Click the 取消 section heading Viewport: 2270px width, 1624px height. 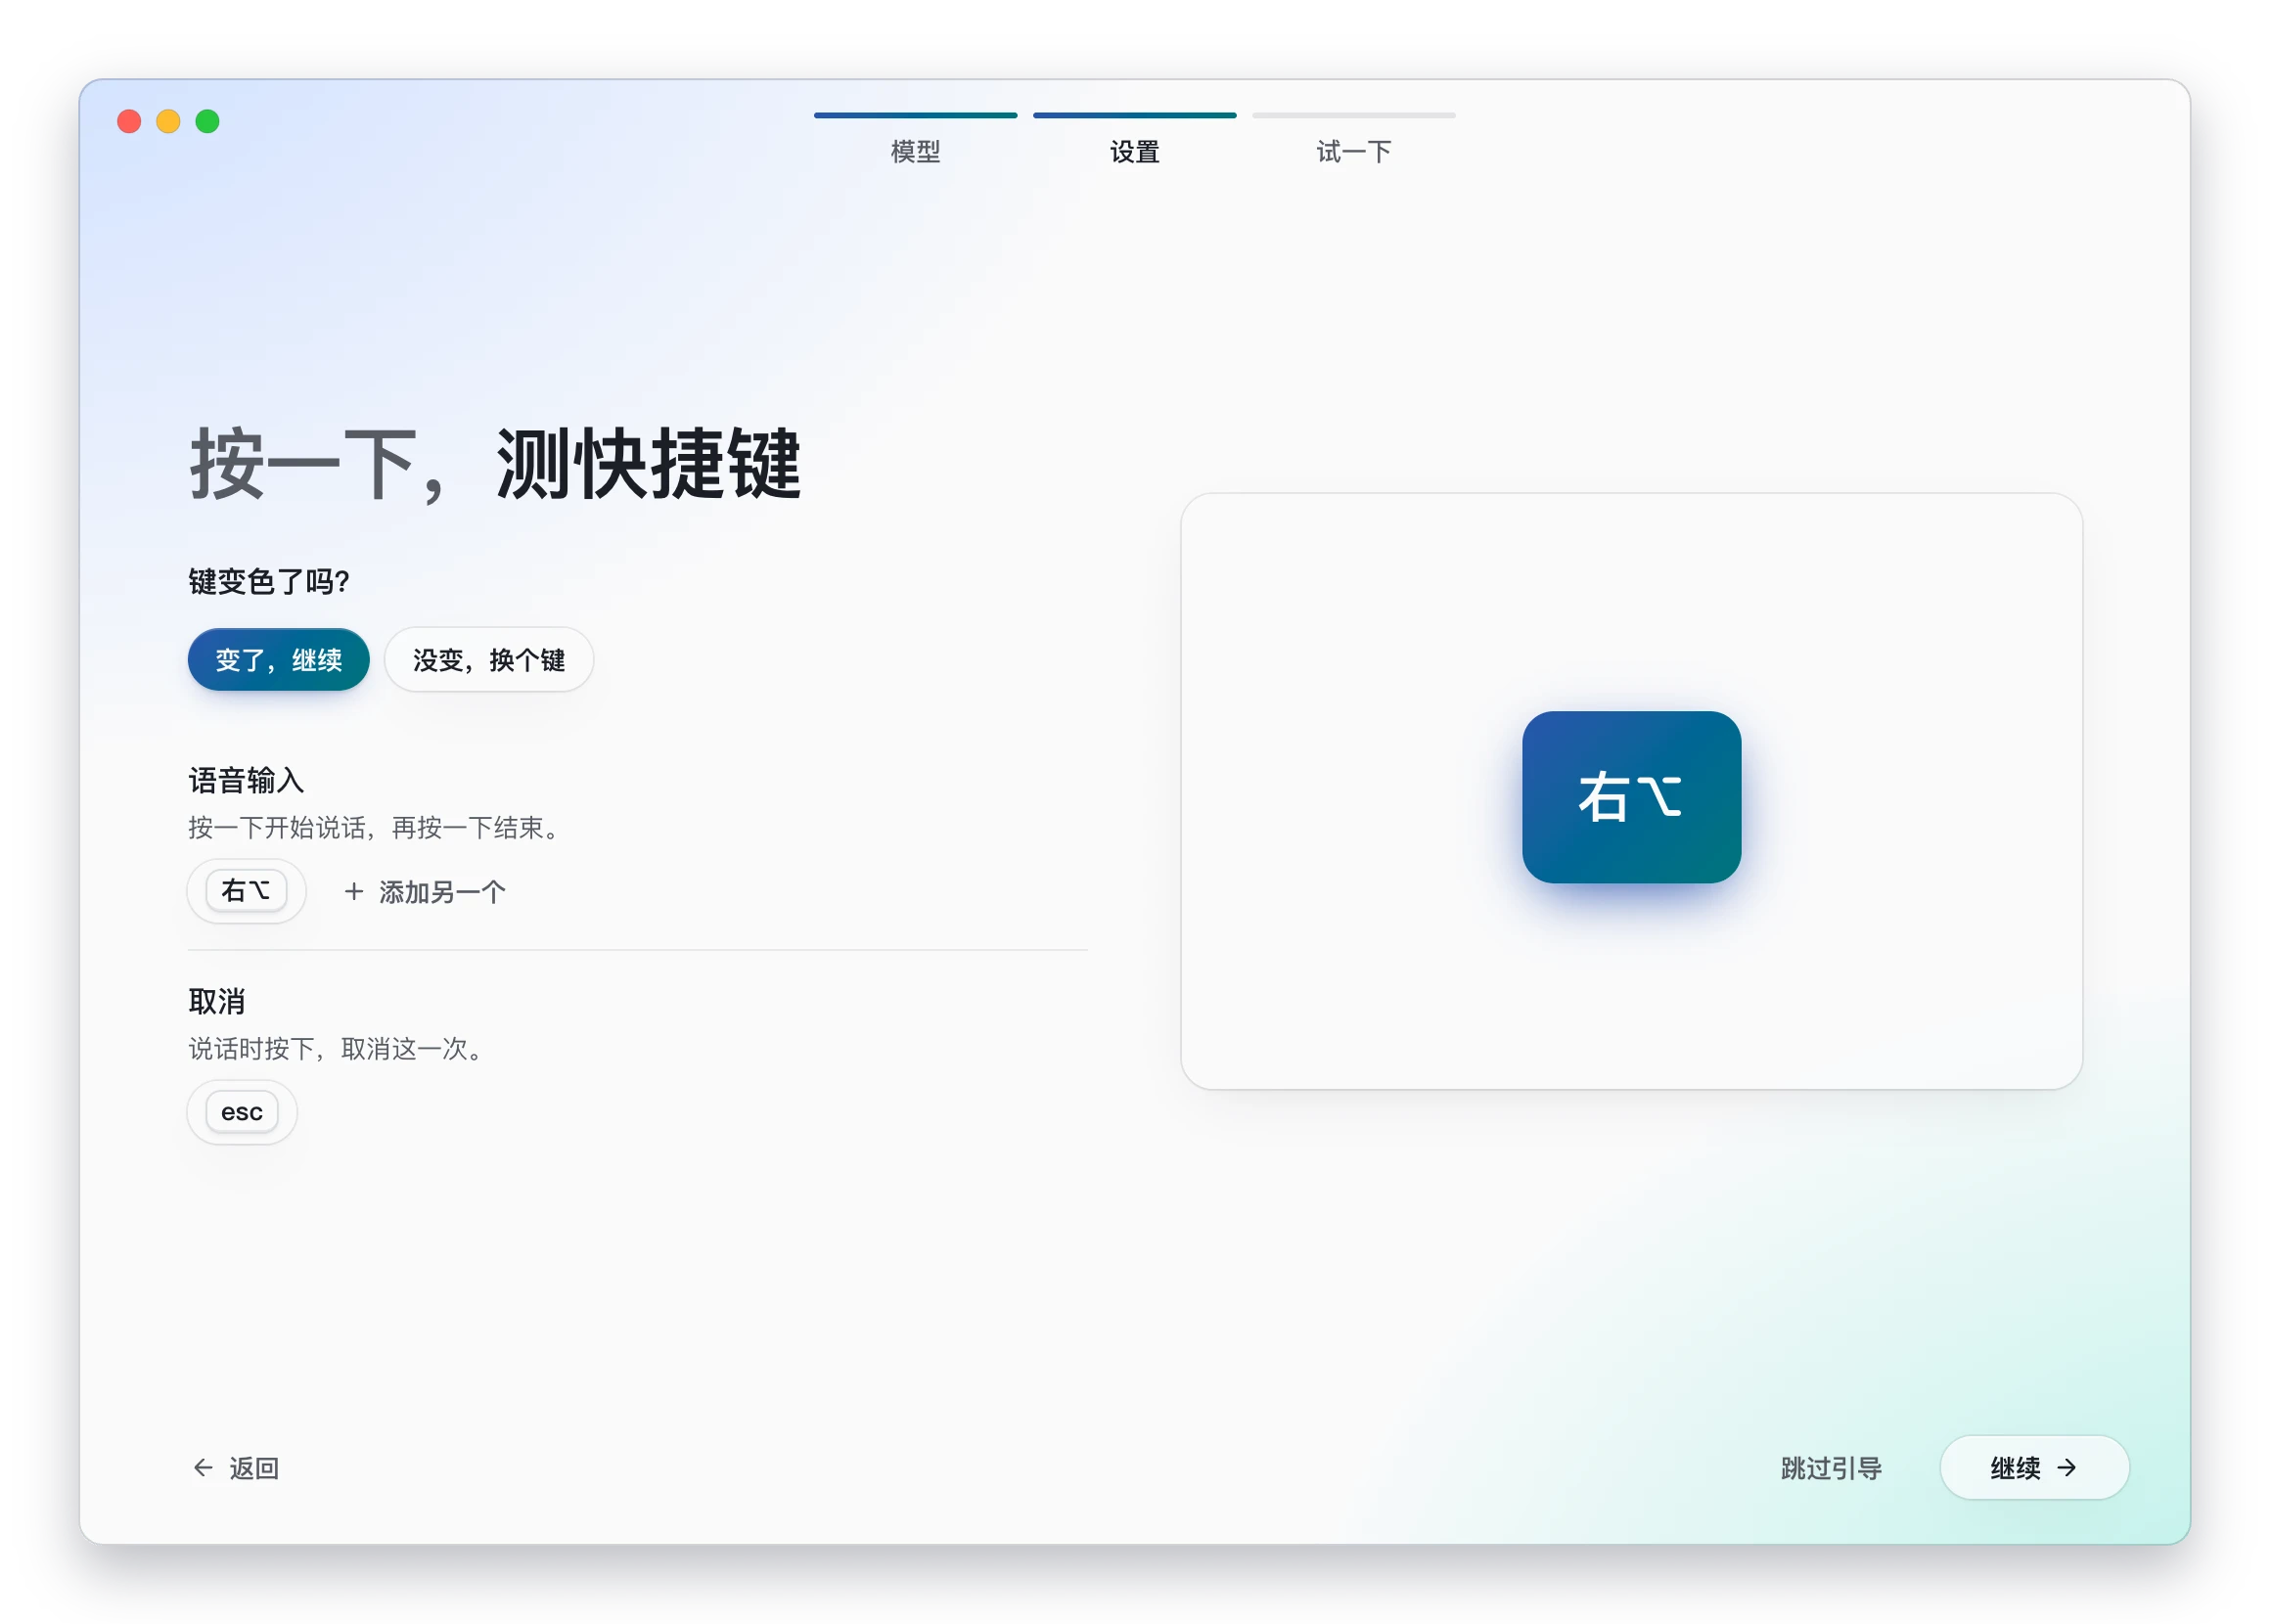217,1001
